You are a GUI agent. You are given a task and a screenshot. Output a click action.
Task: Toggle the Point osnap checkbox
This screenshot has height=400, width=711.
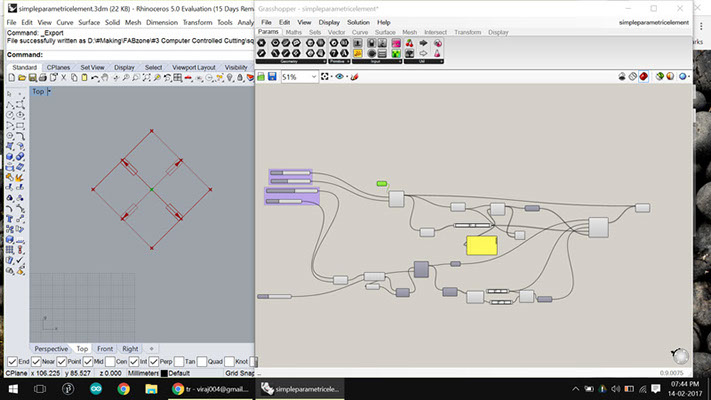[x=62, y=361]
